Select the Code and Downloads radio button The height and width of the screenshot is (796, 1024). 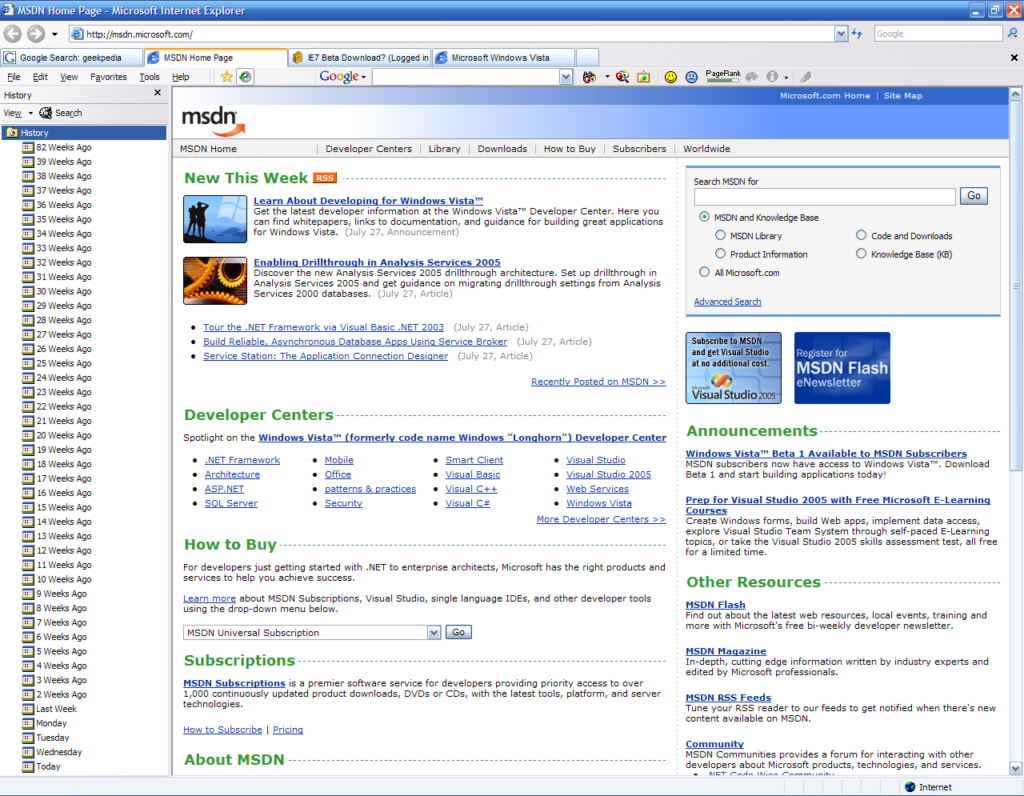861,235
